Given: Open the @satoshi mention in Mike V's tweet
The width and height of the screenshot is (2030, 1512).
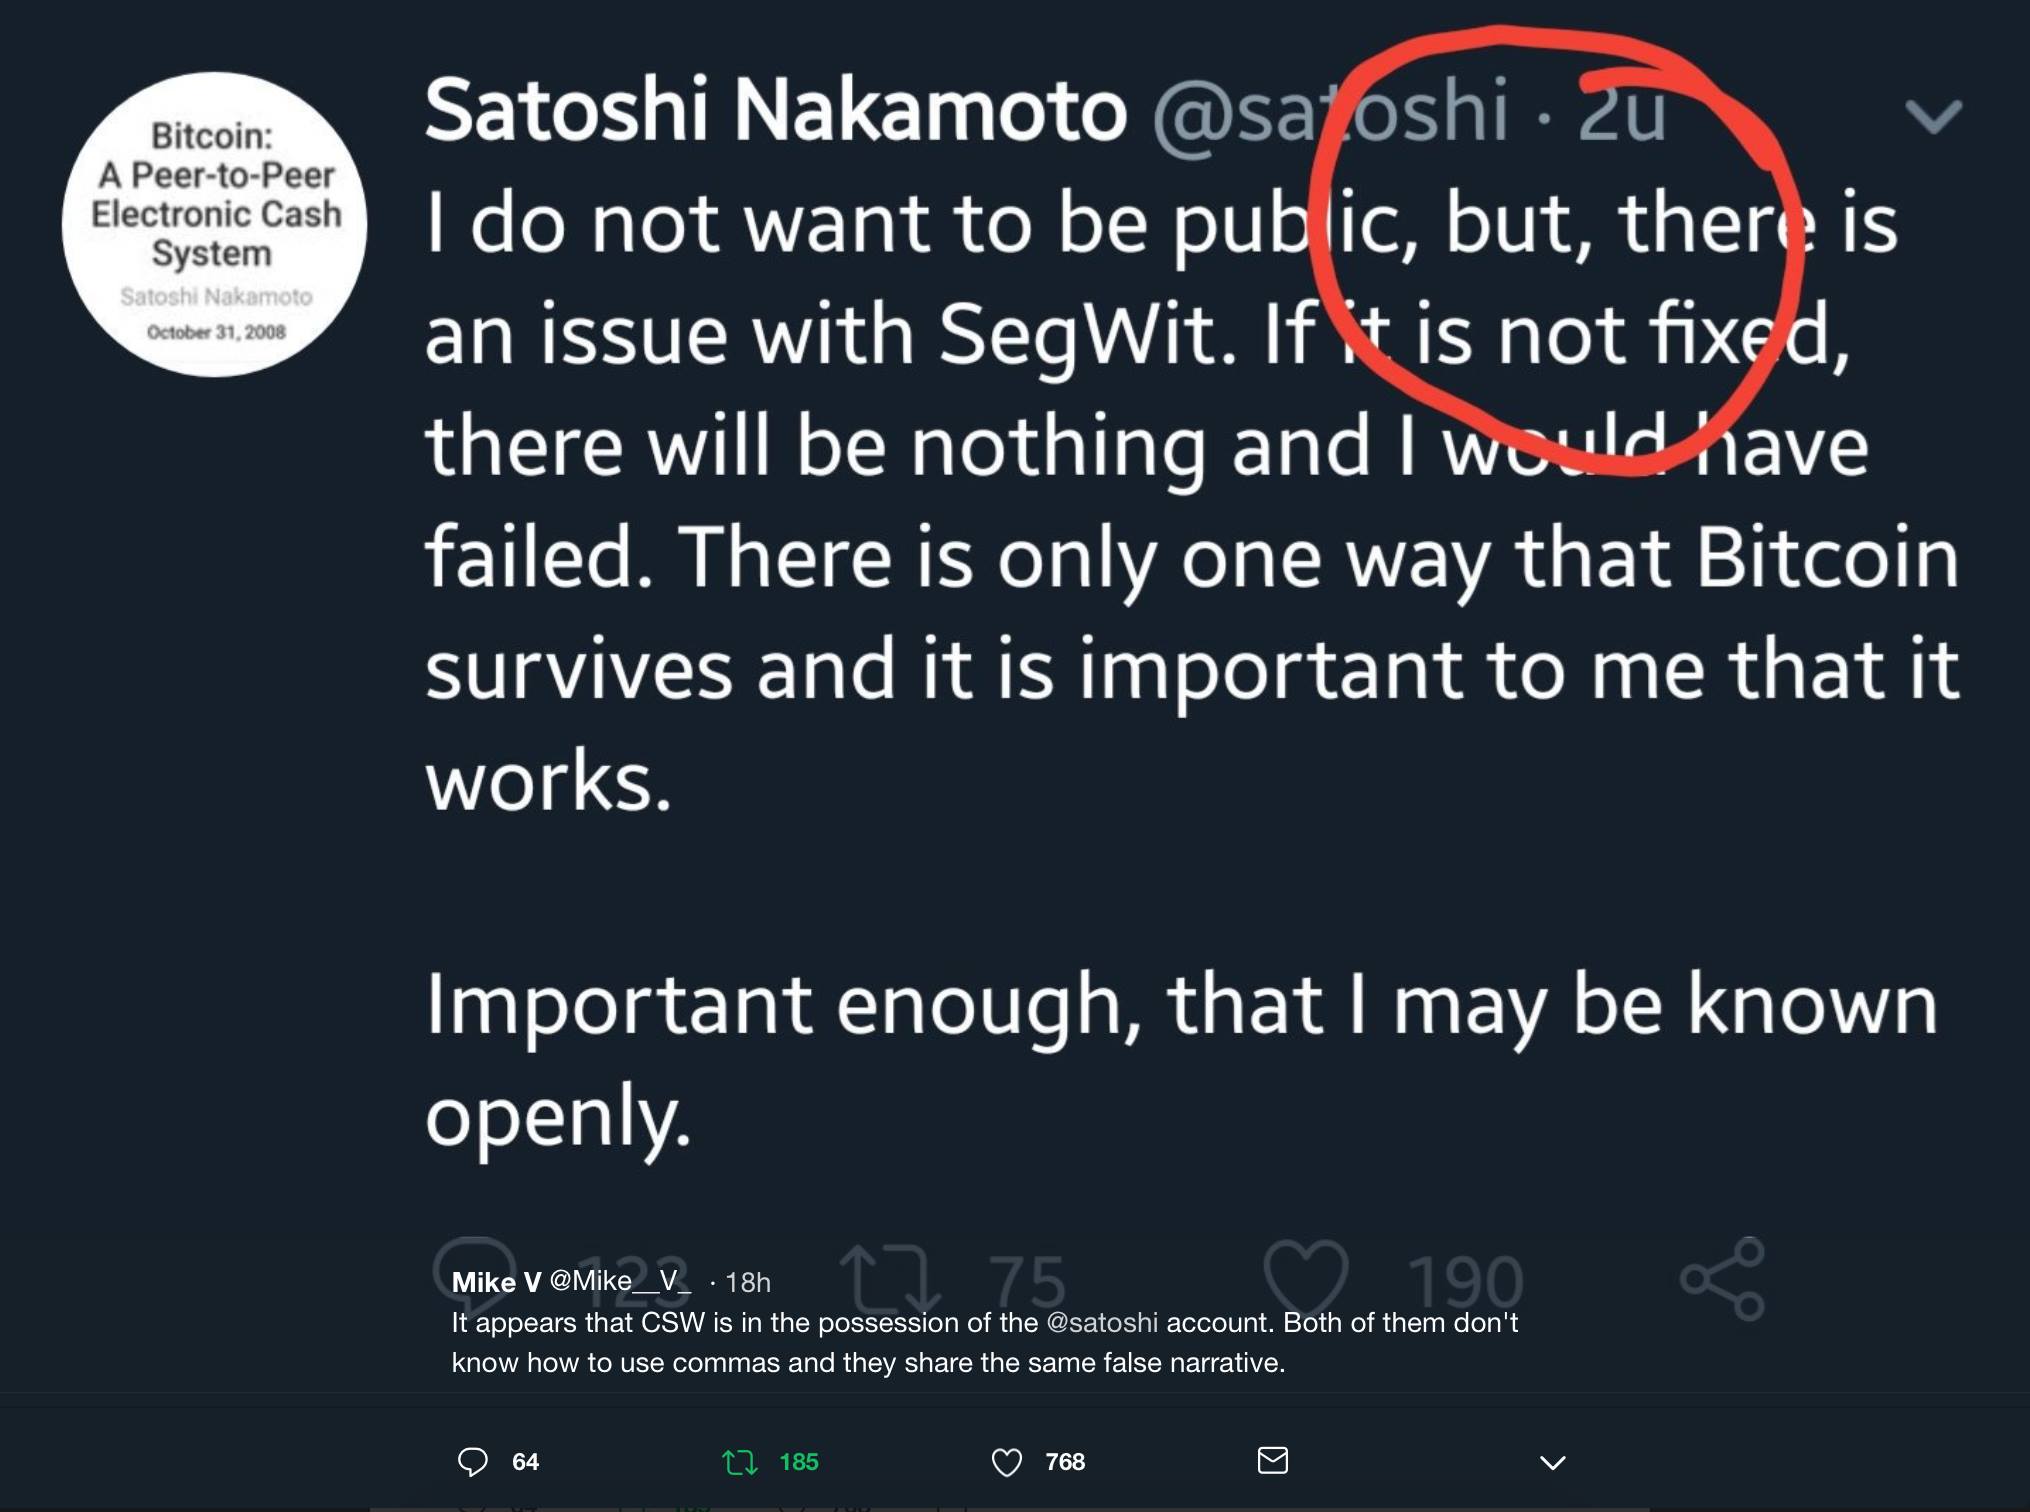Looking at the screenshot, I should (1101, 1323).
